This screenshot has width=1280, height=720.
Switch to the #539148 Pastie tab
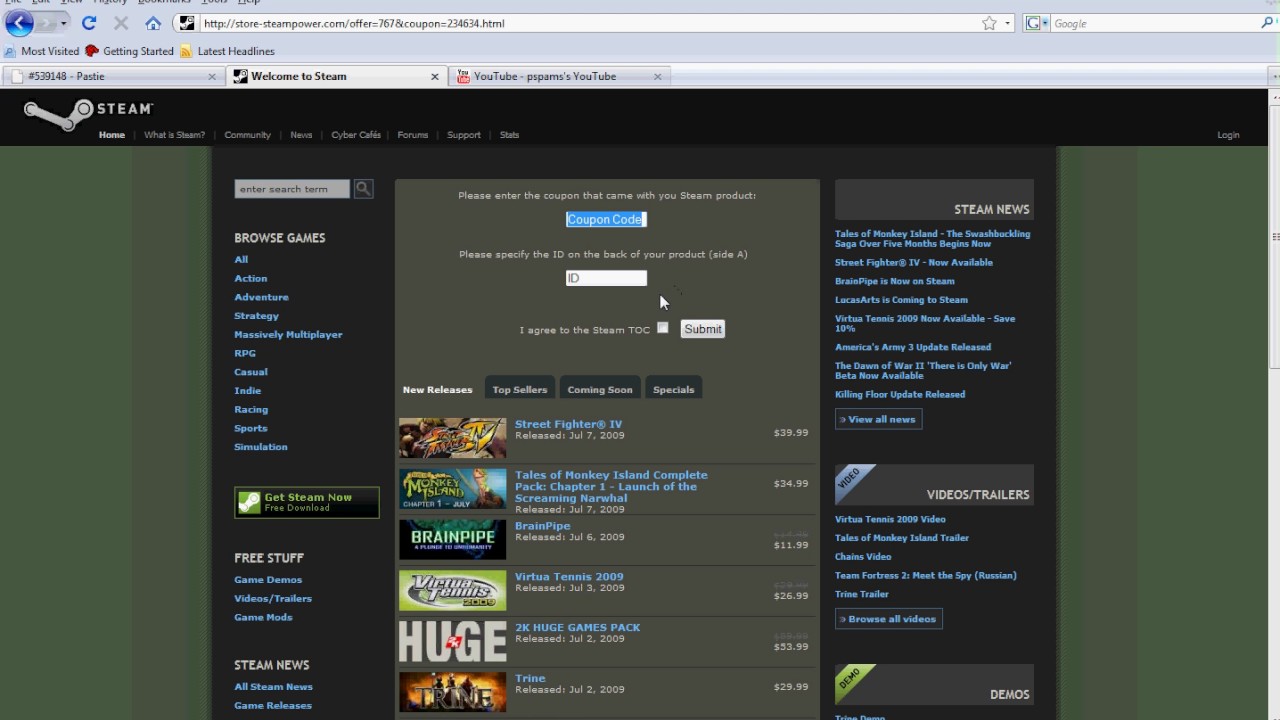112,76
